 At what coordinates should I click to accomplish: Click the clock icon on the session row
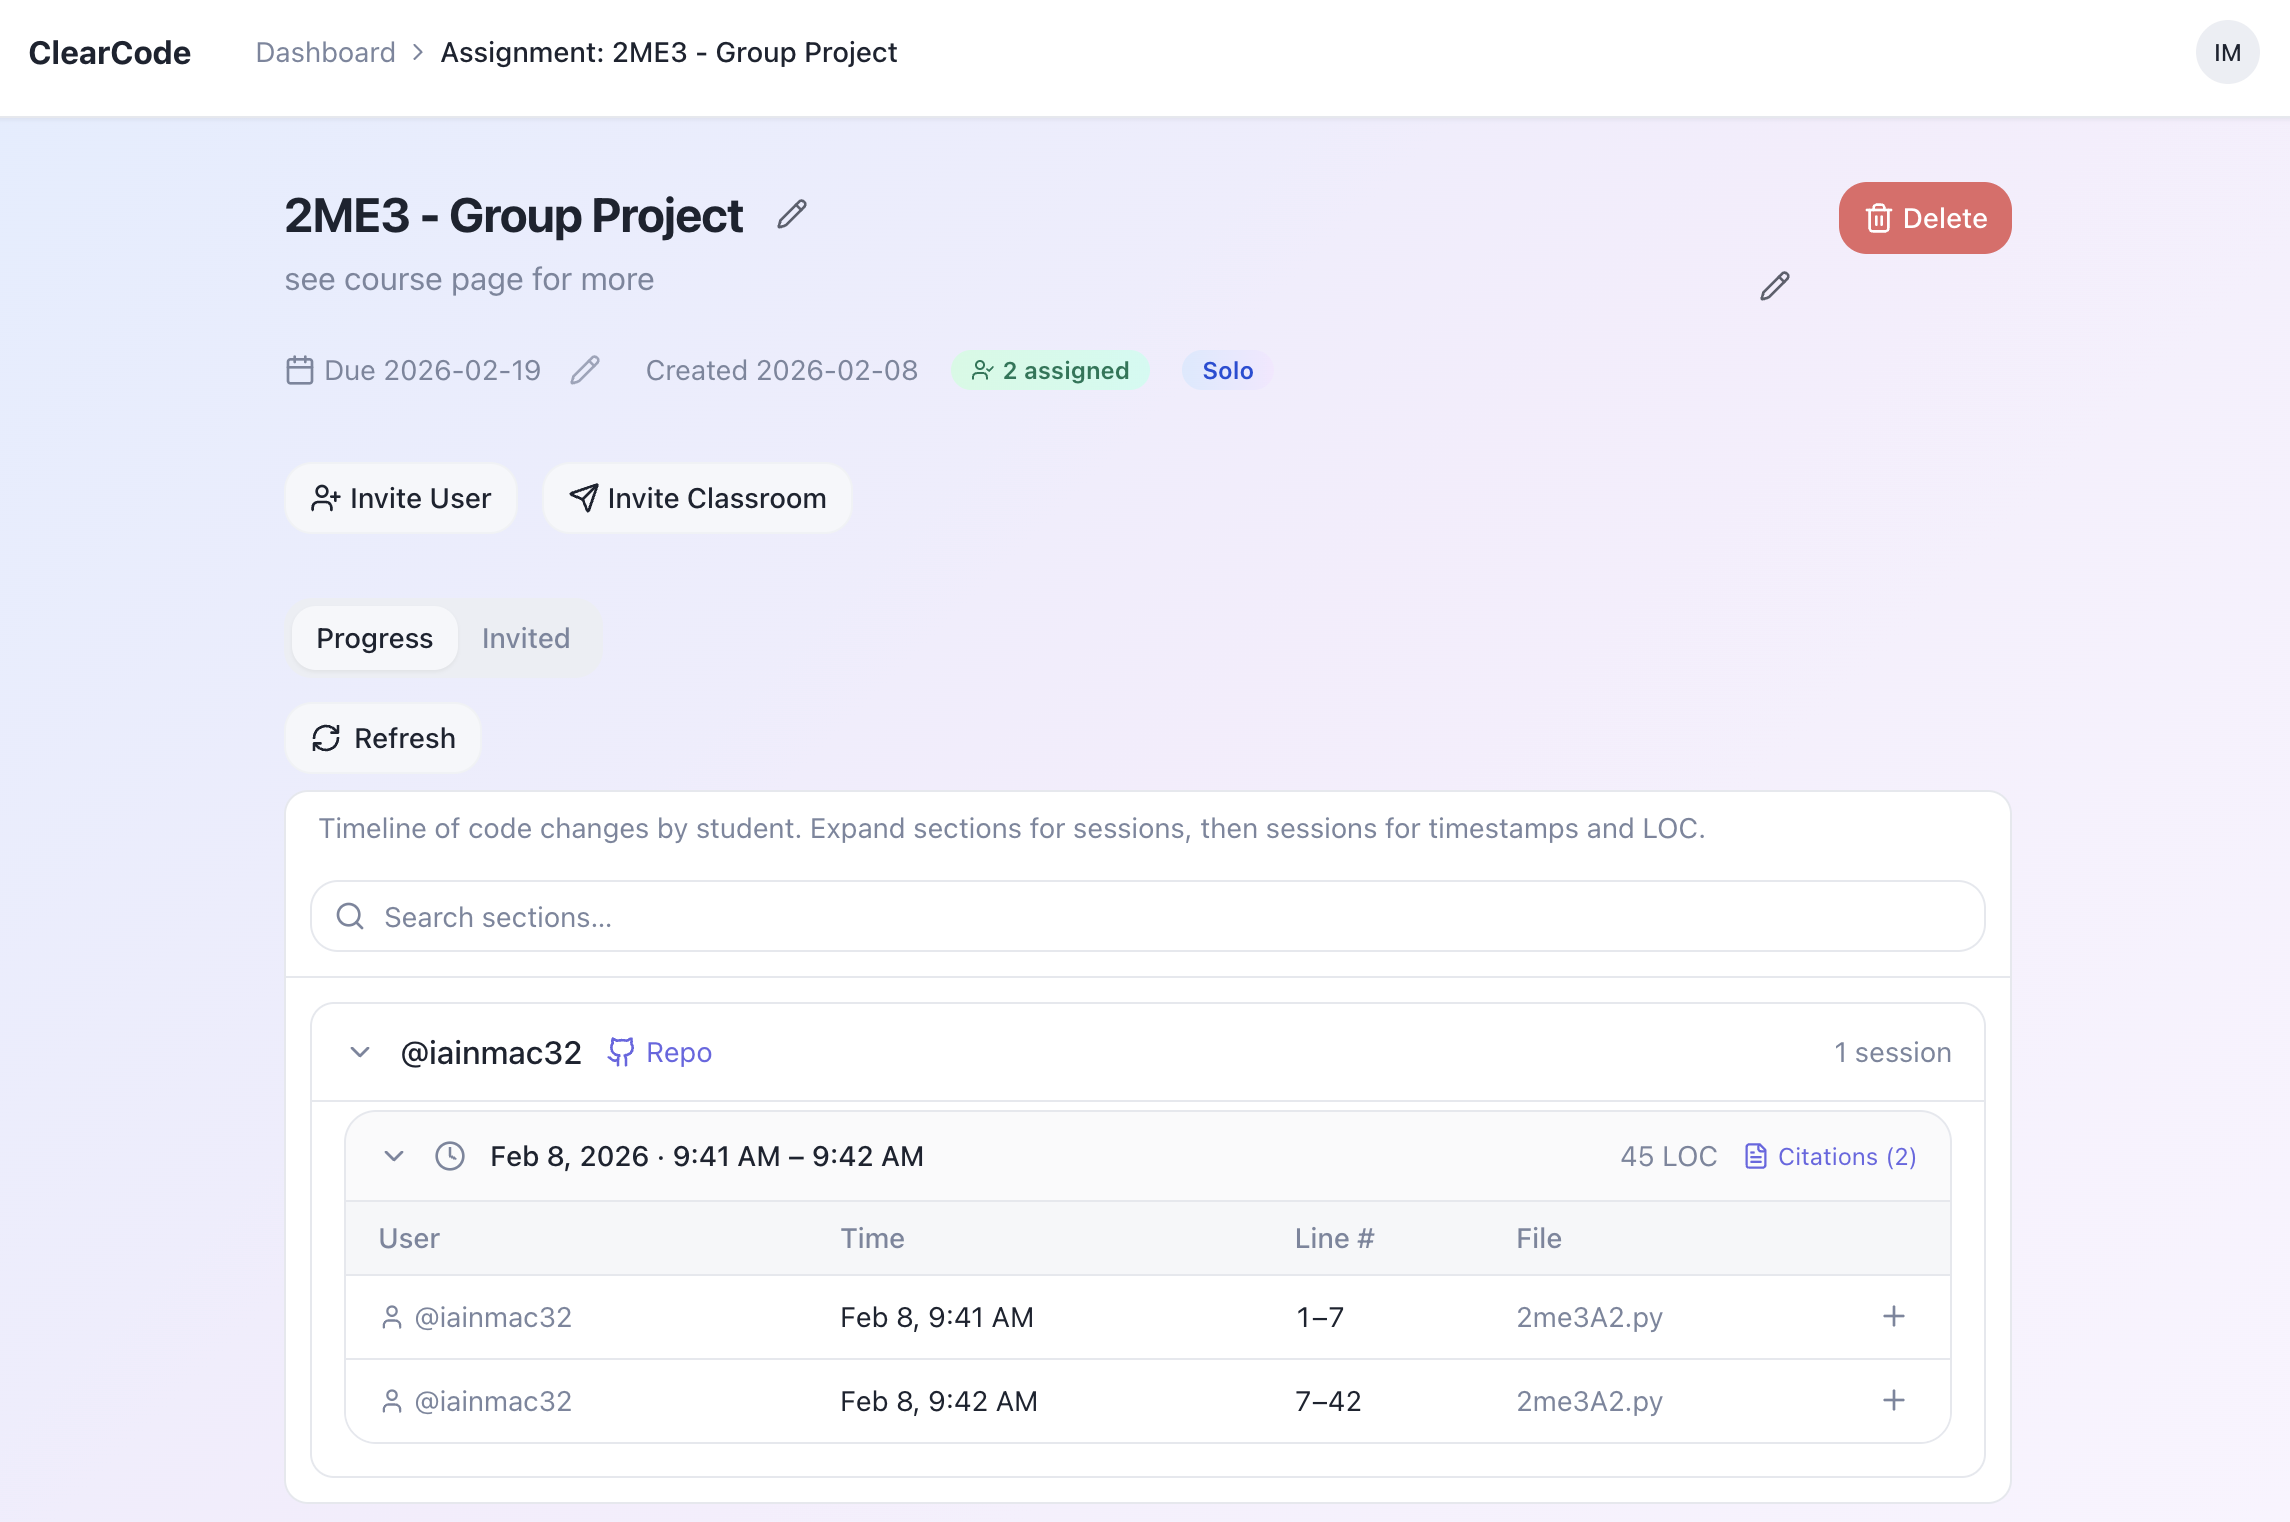click(450, 1157)
